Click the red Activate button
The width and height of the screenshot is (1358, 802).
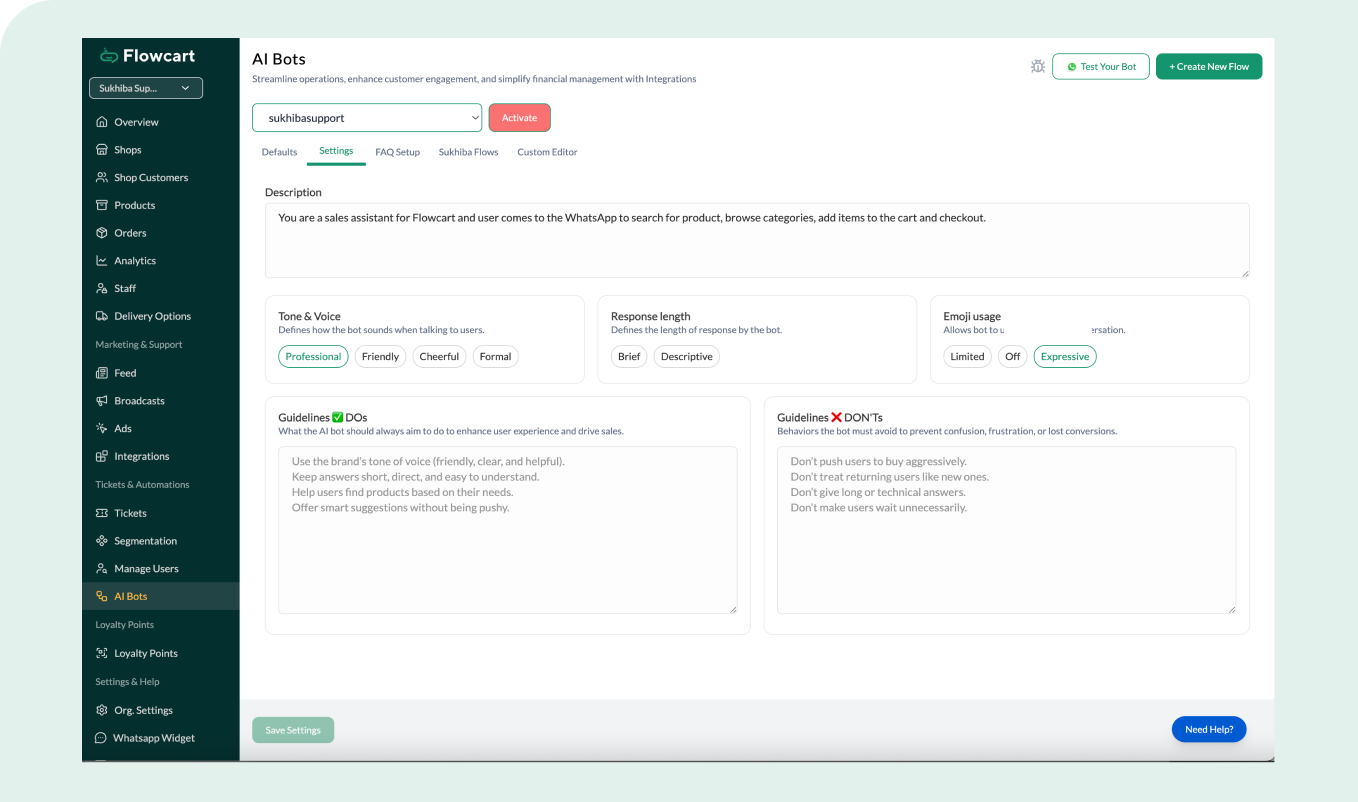point(519,118)
